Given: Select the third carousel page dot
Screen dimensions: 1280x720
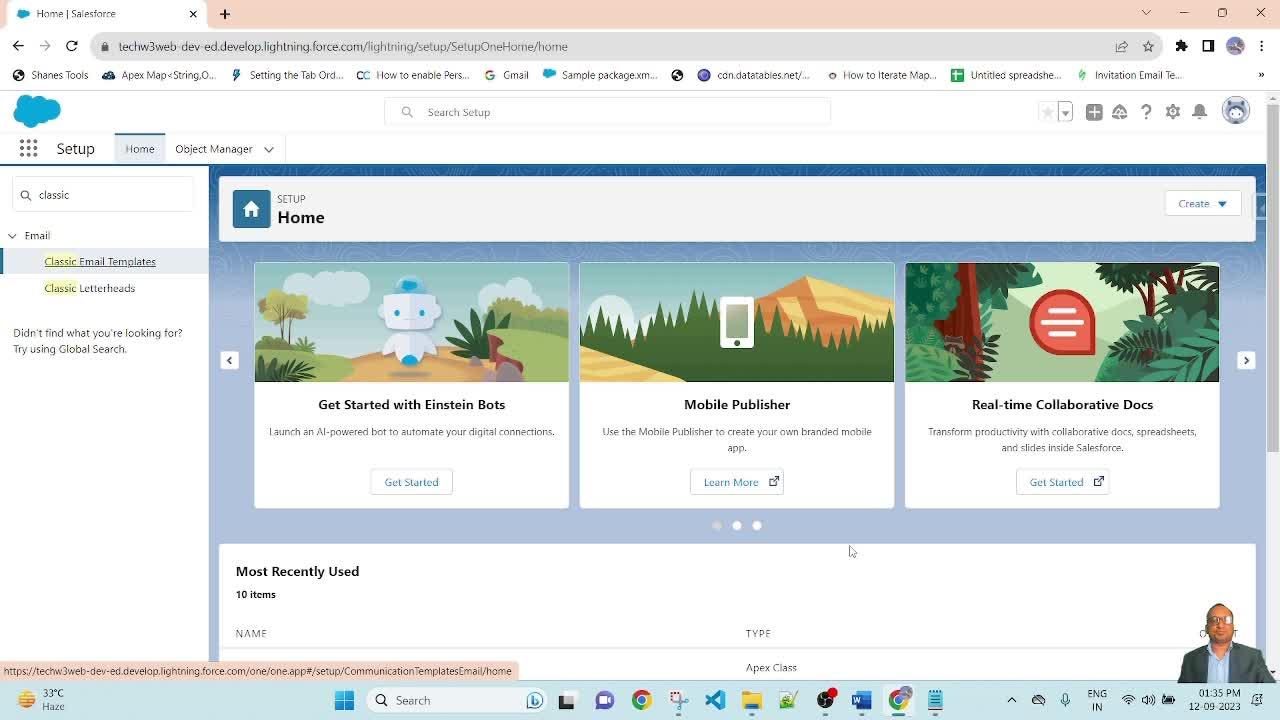Looking at the screenshot, I should click(757, 525).
